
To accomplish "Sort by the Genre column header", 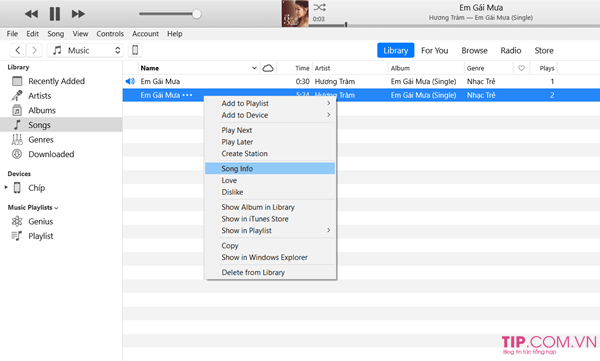I will click(x=475, y=68).
